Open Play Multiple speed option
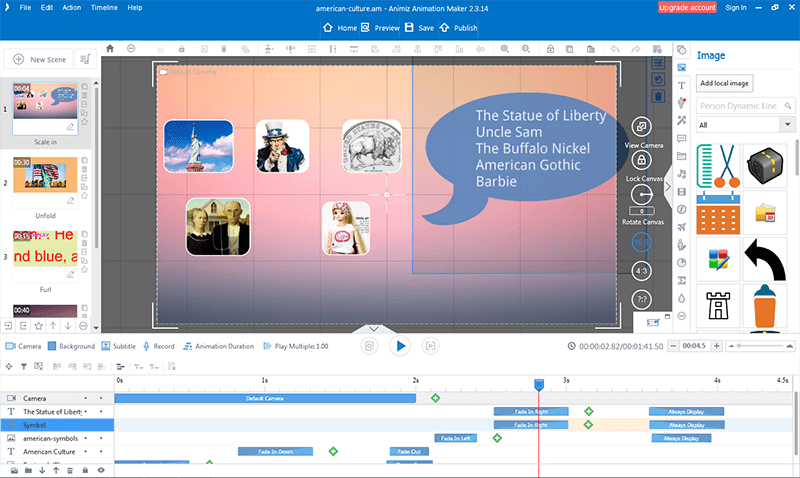 coord(296,346)
